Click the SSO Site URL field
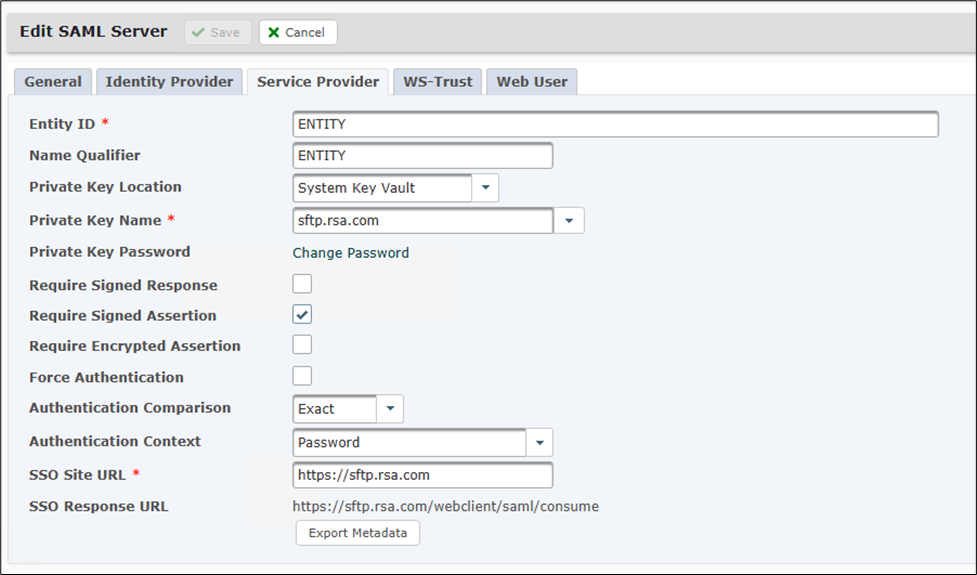The image size is (977, 575). point(422,475)
